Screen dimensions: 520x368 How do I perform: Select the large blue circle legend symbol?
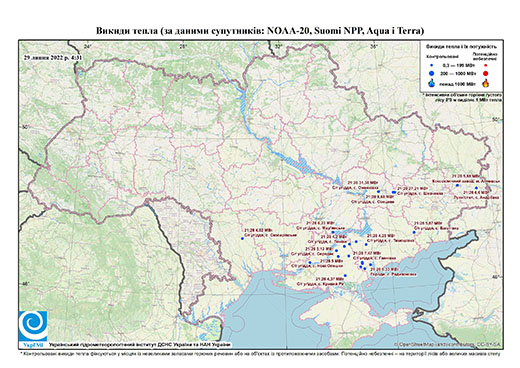(x=432, y=73)
